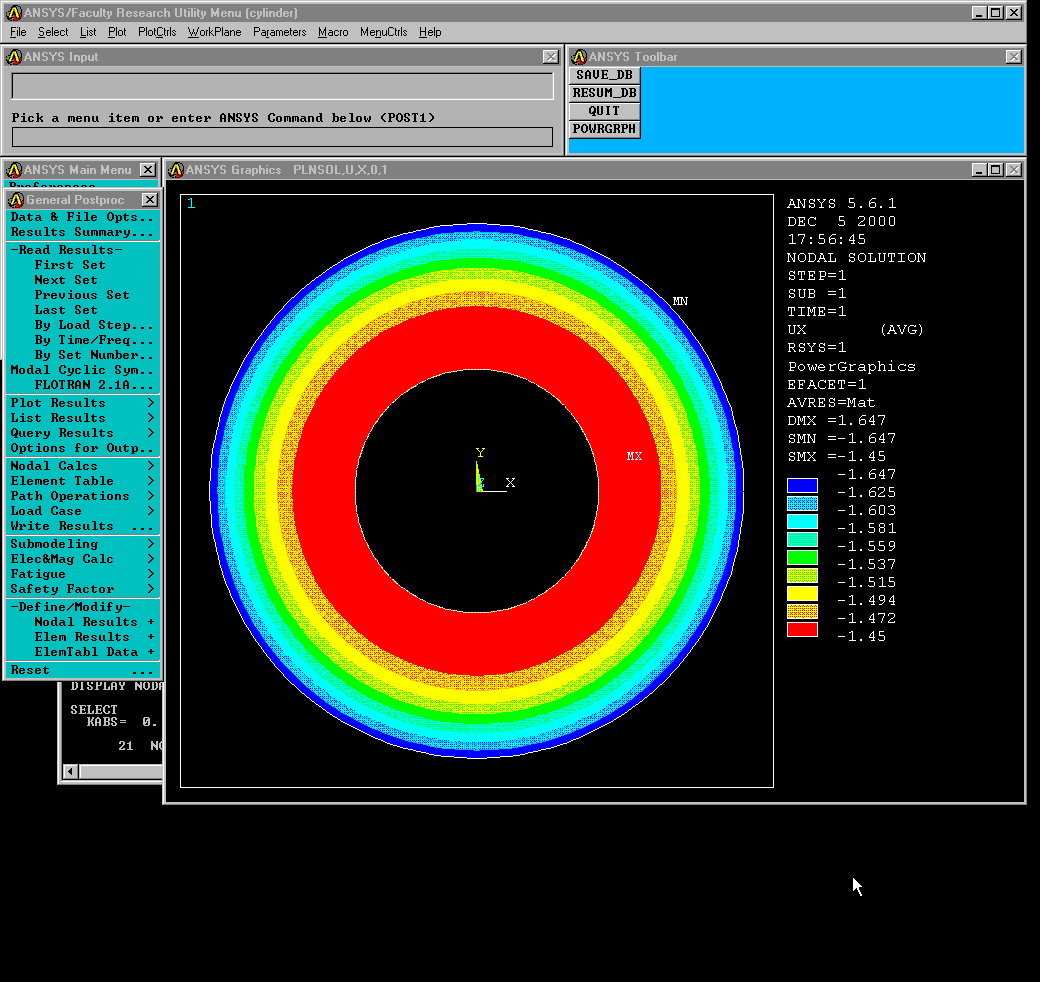Open the Plot menu
Screen dimensions: 1040x982
(x=117, y=32)
